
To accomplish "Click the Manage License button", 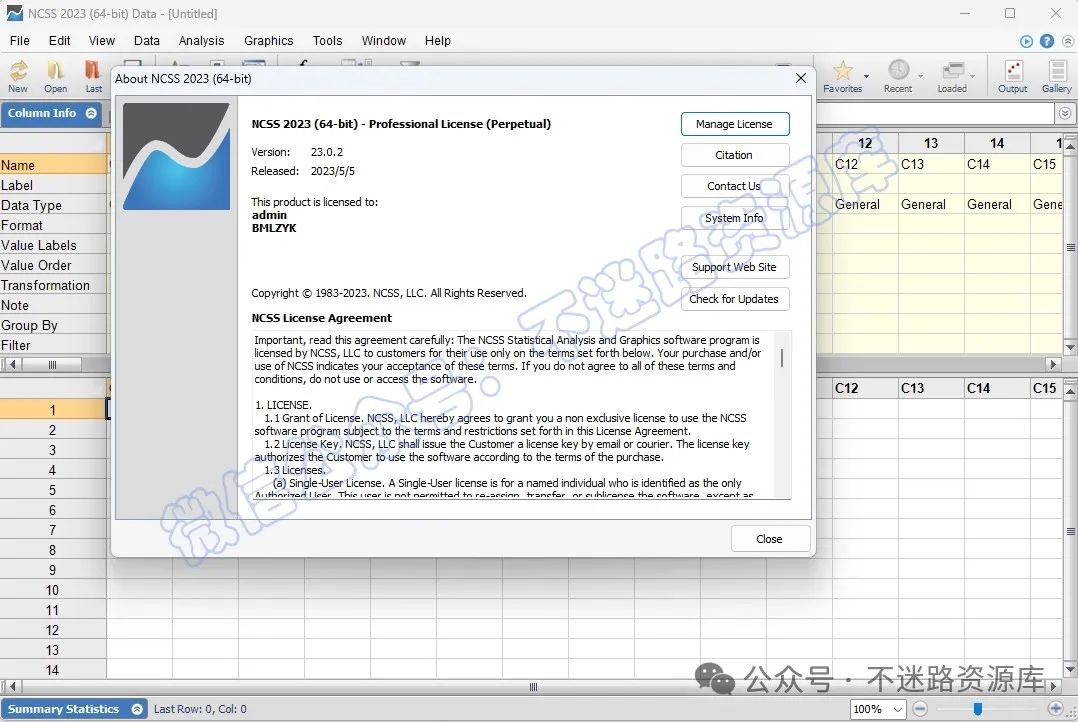I will [734, 124].
